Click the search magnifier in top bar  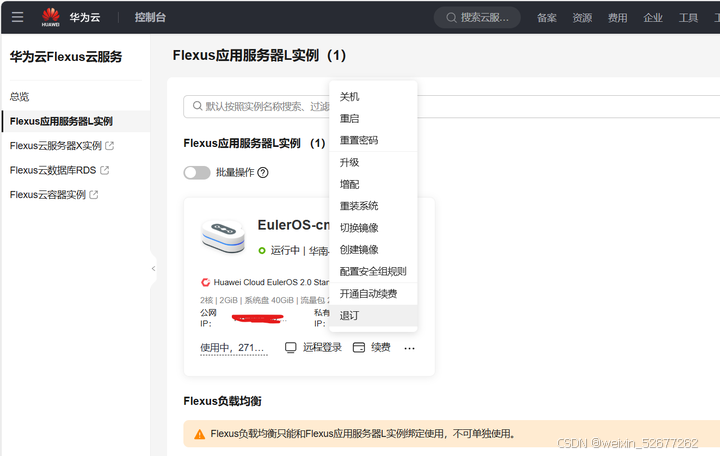click(451, 17)
